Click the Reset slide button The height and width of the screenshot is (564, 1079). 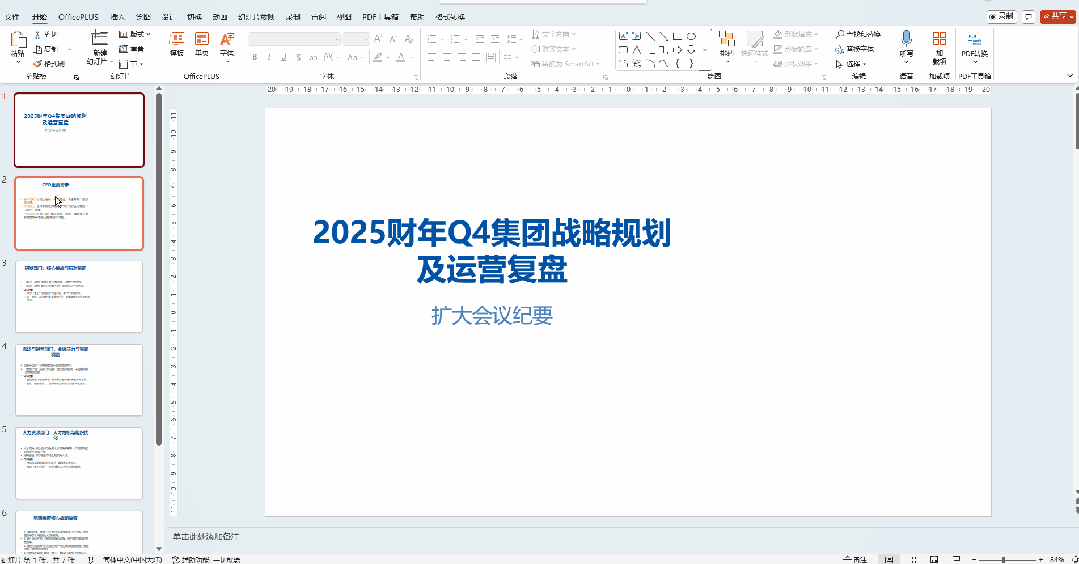[132, 49]
